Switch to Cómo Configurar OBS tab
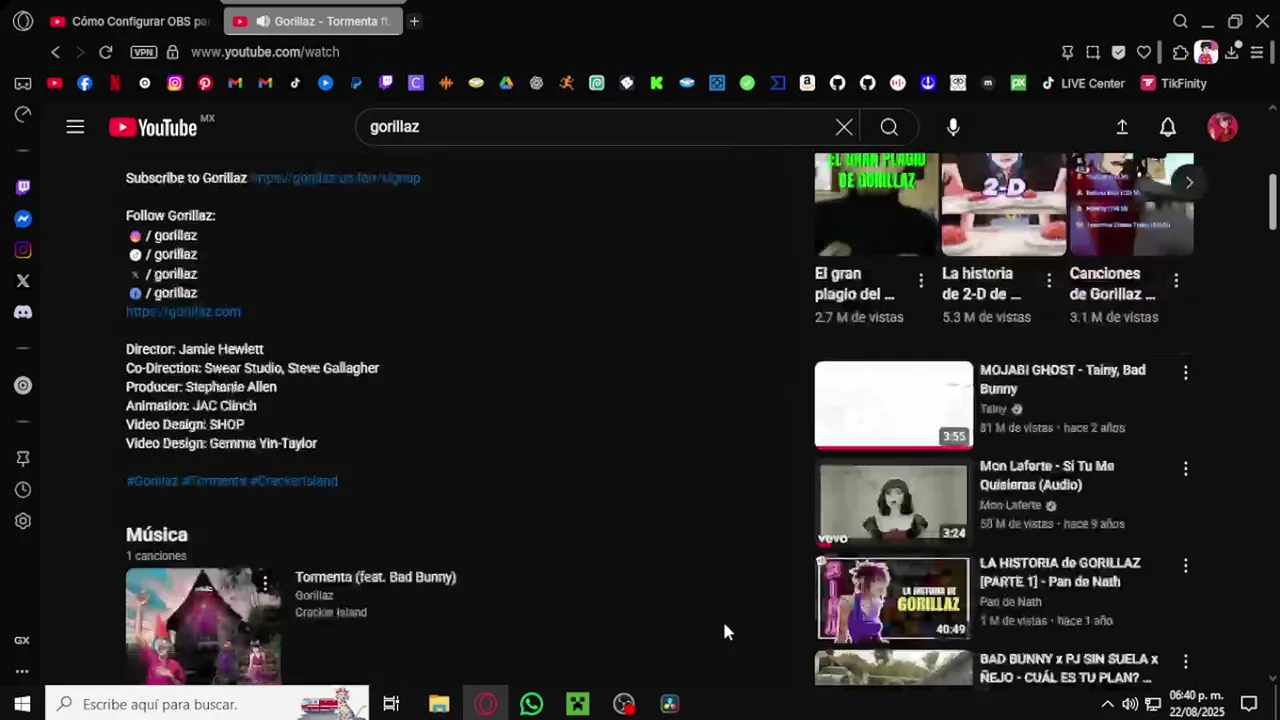The image size is (1280, 720). point(130,21)
